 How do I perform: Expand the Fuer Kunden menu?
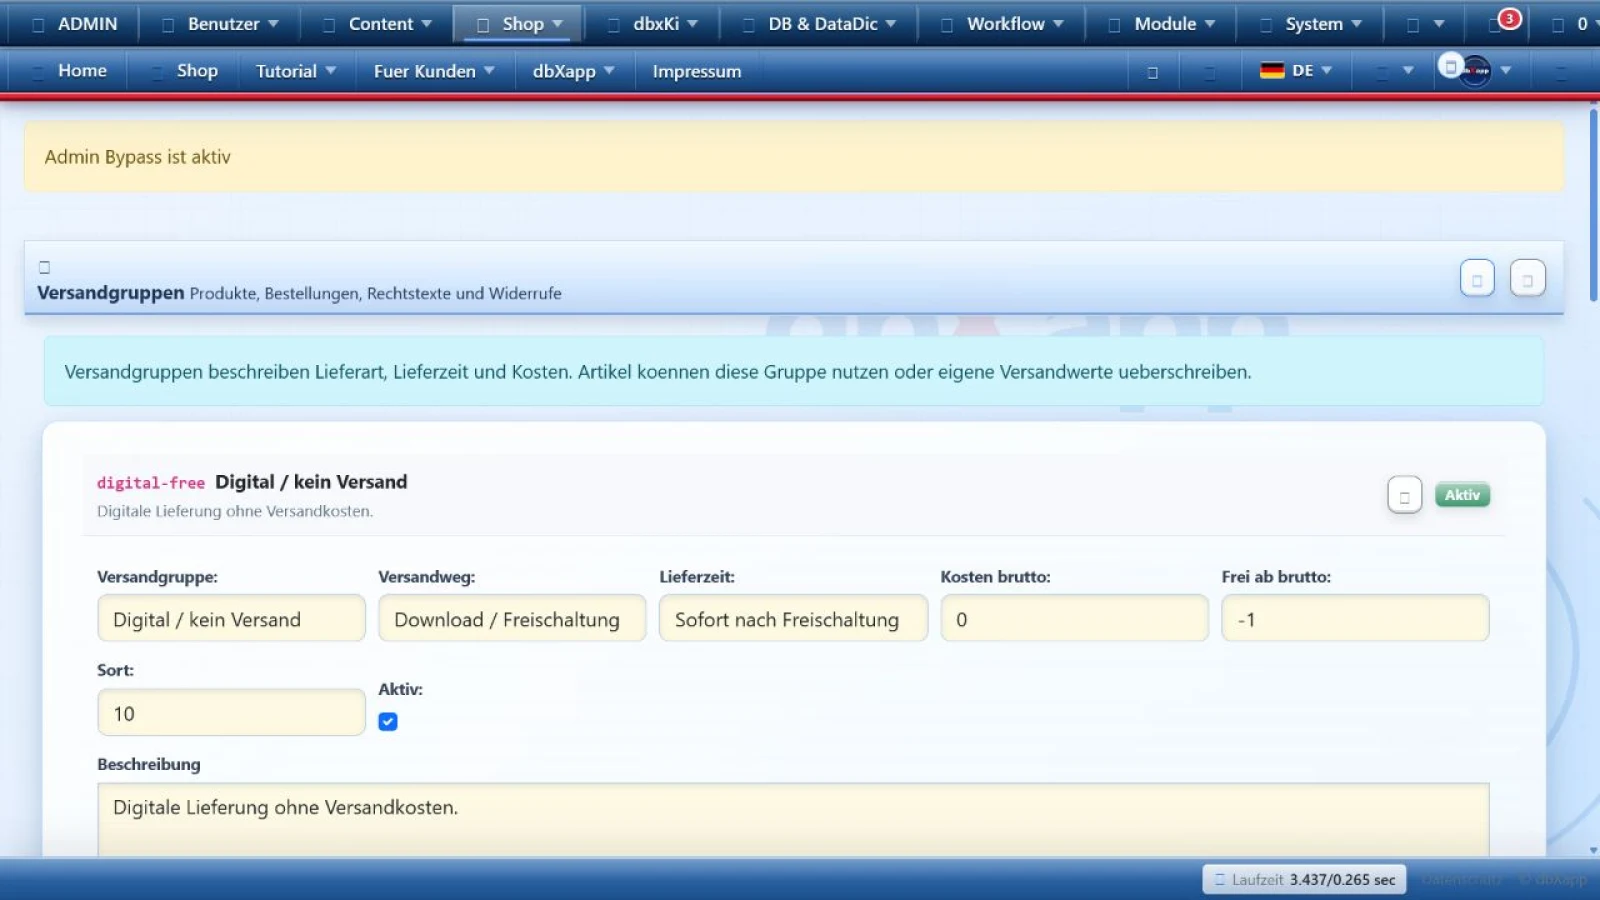tap(434, 71)
